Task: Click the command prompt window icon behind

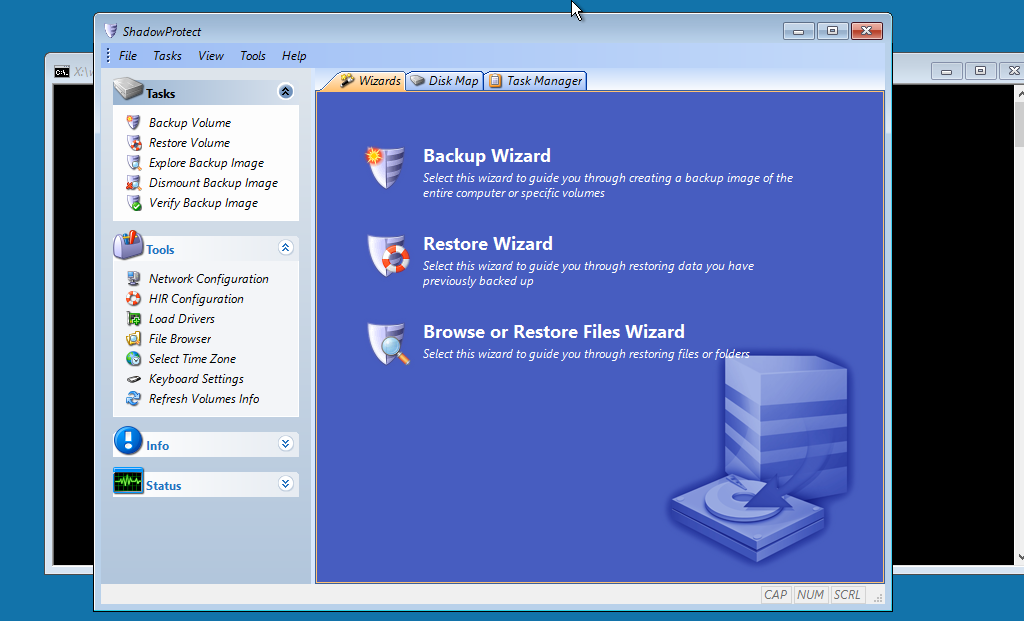Action: (x=61, y=72)
